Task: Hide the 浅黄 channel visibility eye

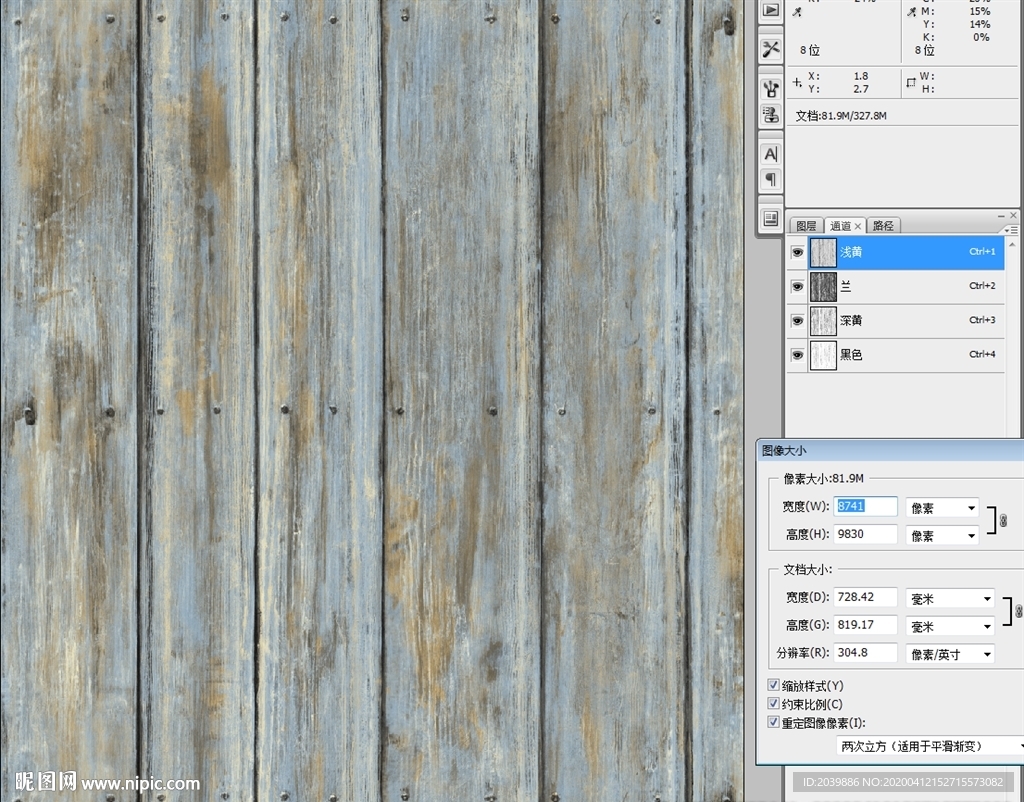Action: 797,252
